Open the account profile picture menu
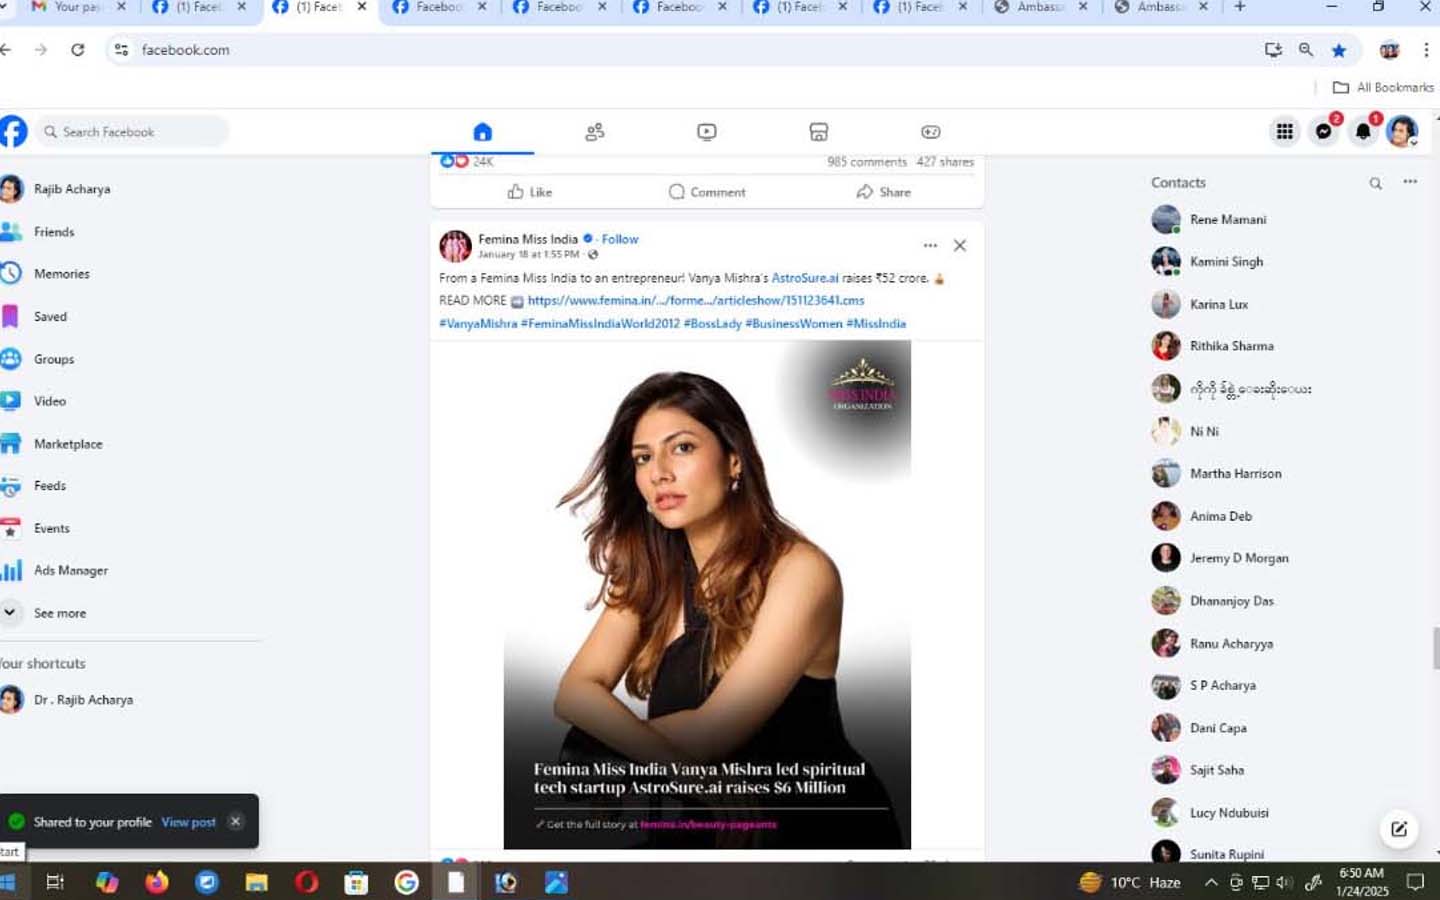 1402,132
